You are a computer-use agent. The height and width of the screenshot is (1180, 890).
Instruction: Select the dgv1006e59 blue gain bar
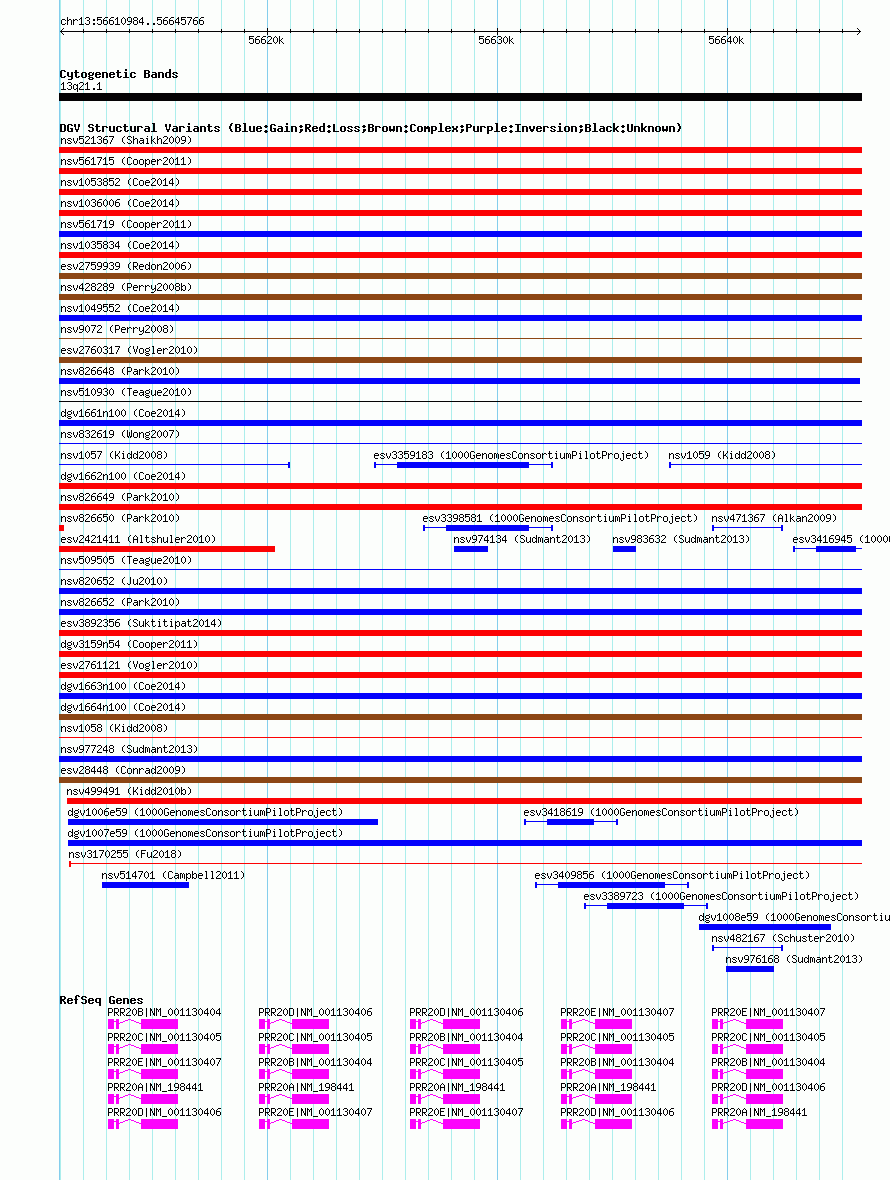(223, 823)
